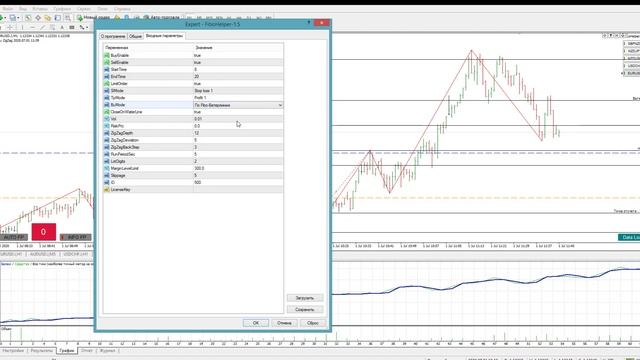This screenshot has width=640, height=360.
Task: Click the RunPeriodSec parameter icon
Action: (x=107, y=154)
